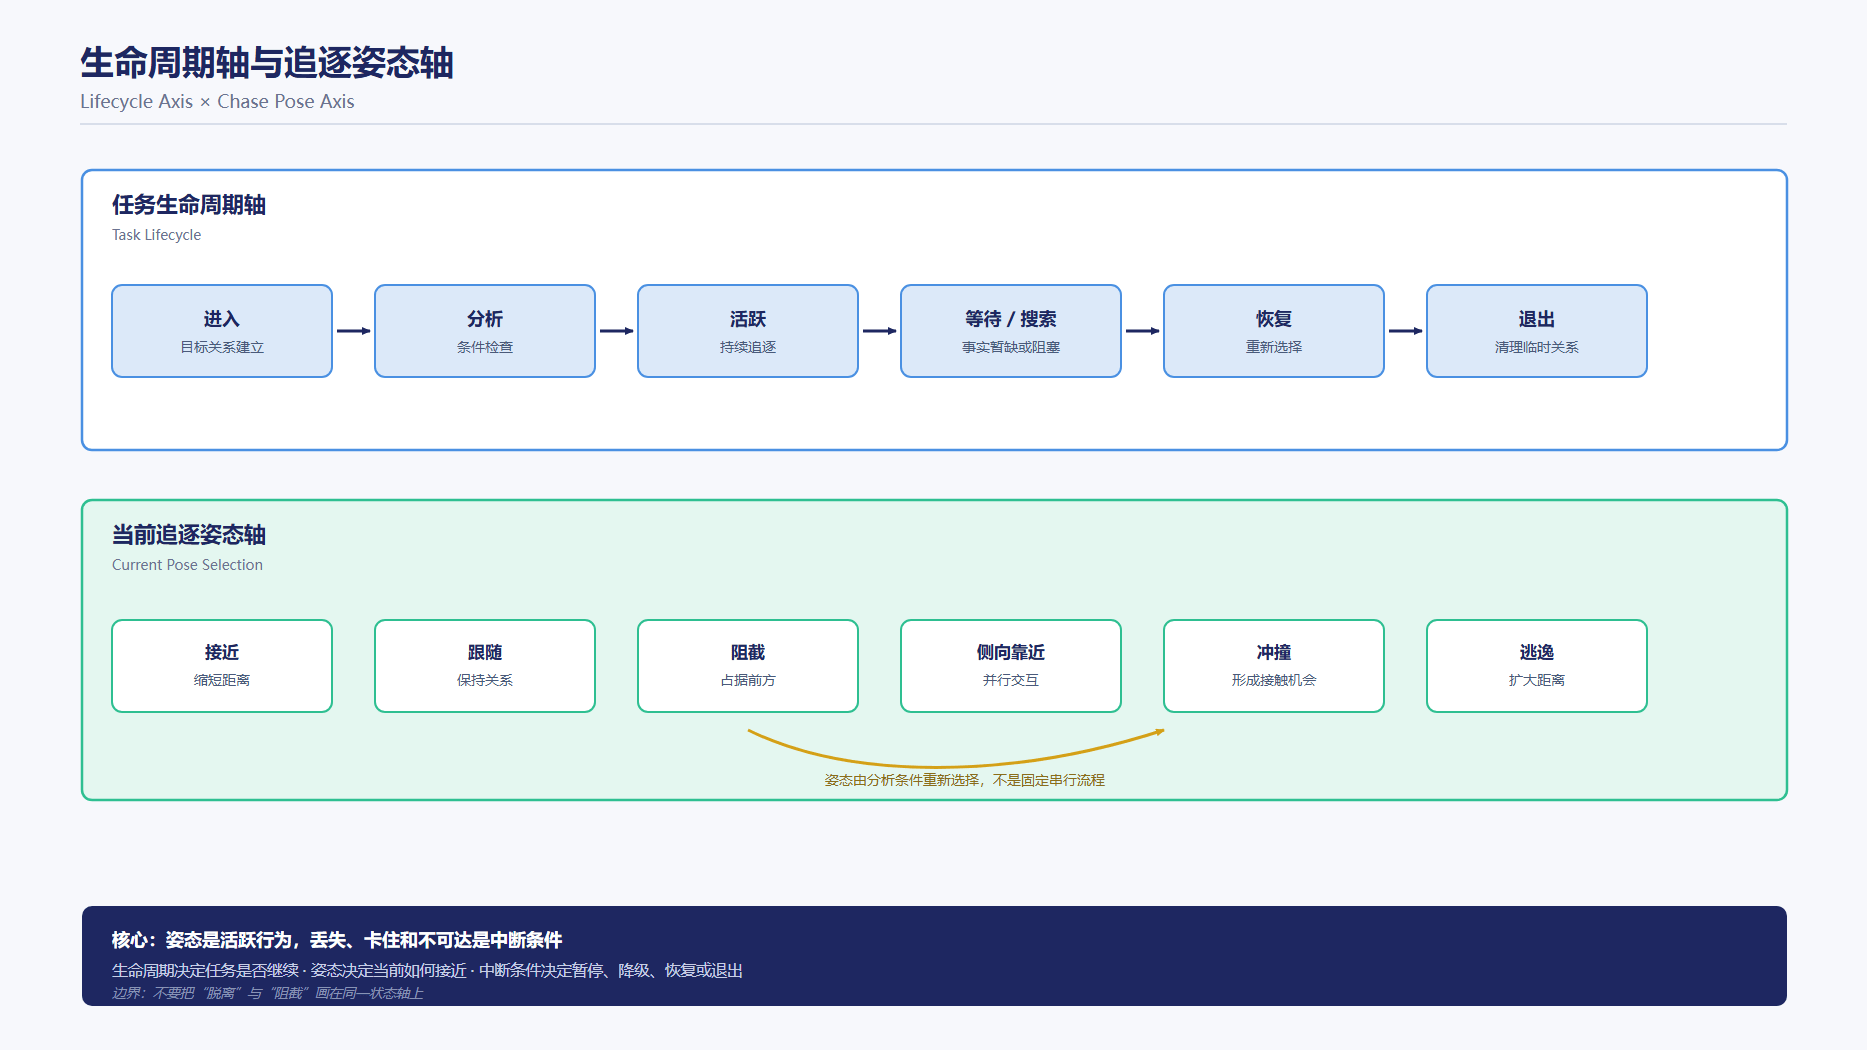Select the 退出 清理临时关系 stage box

coord(1537,331)
